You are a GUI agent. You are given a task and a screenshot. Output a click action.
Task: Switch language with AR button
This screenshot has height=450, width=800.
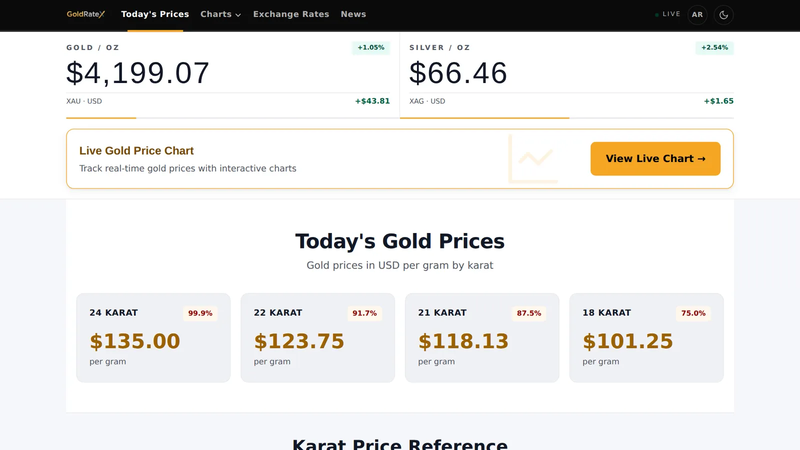(697, 15)
